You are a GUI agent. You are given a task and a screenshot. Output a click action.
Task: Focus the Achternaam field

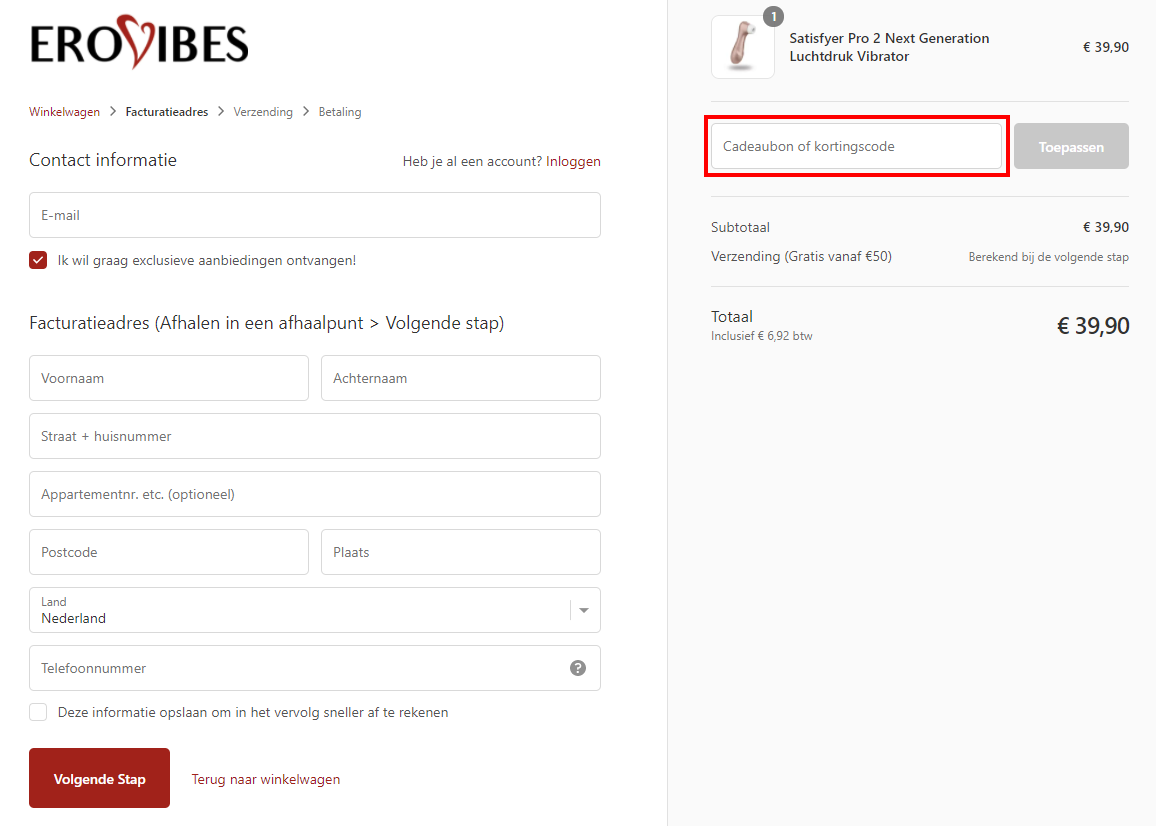(461, 378)
